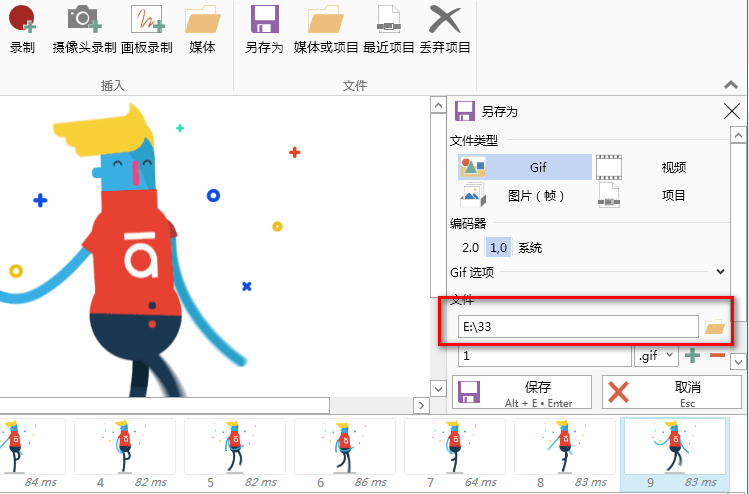Image resolution: width=749 pixels, height=494 pixels.
Task: Load media or project (媒体或项目)
Action: [326, 29]
